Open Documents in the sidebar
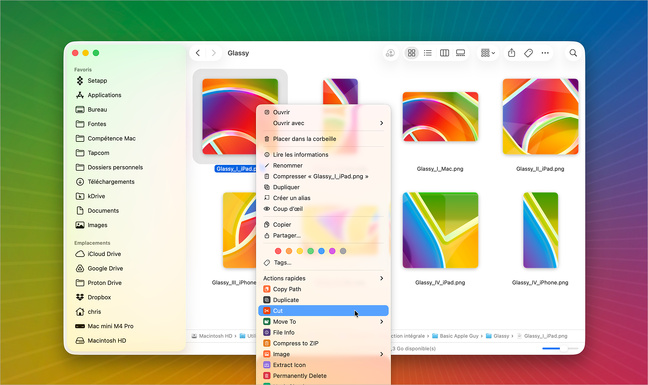 (x=103, y=211)
